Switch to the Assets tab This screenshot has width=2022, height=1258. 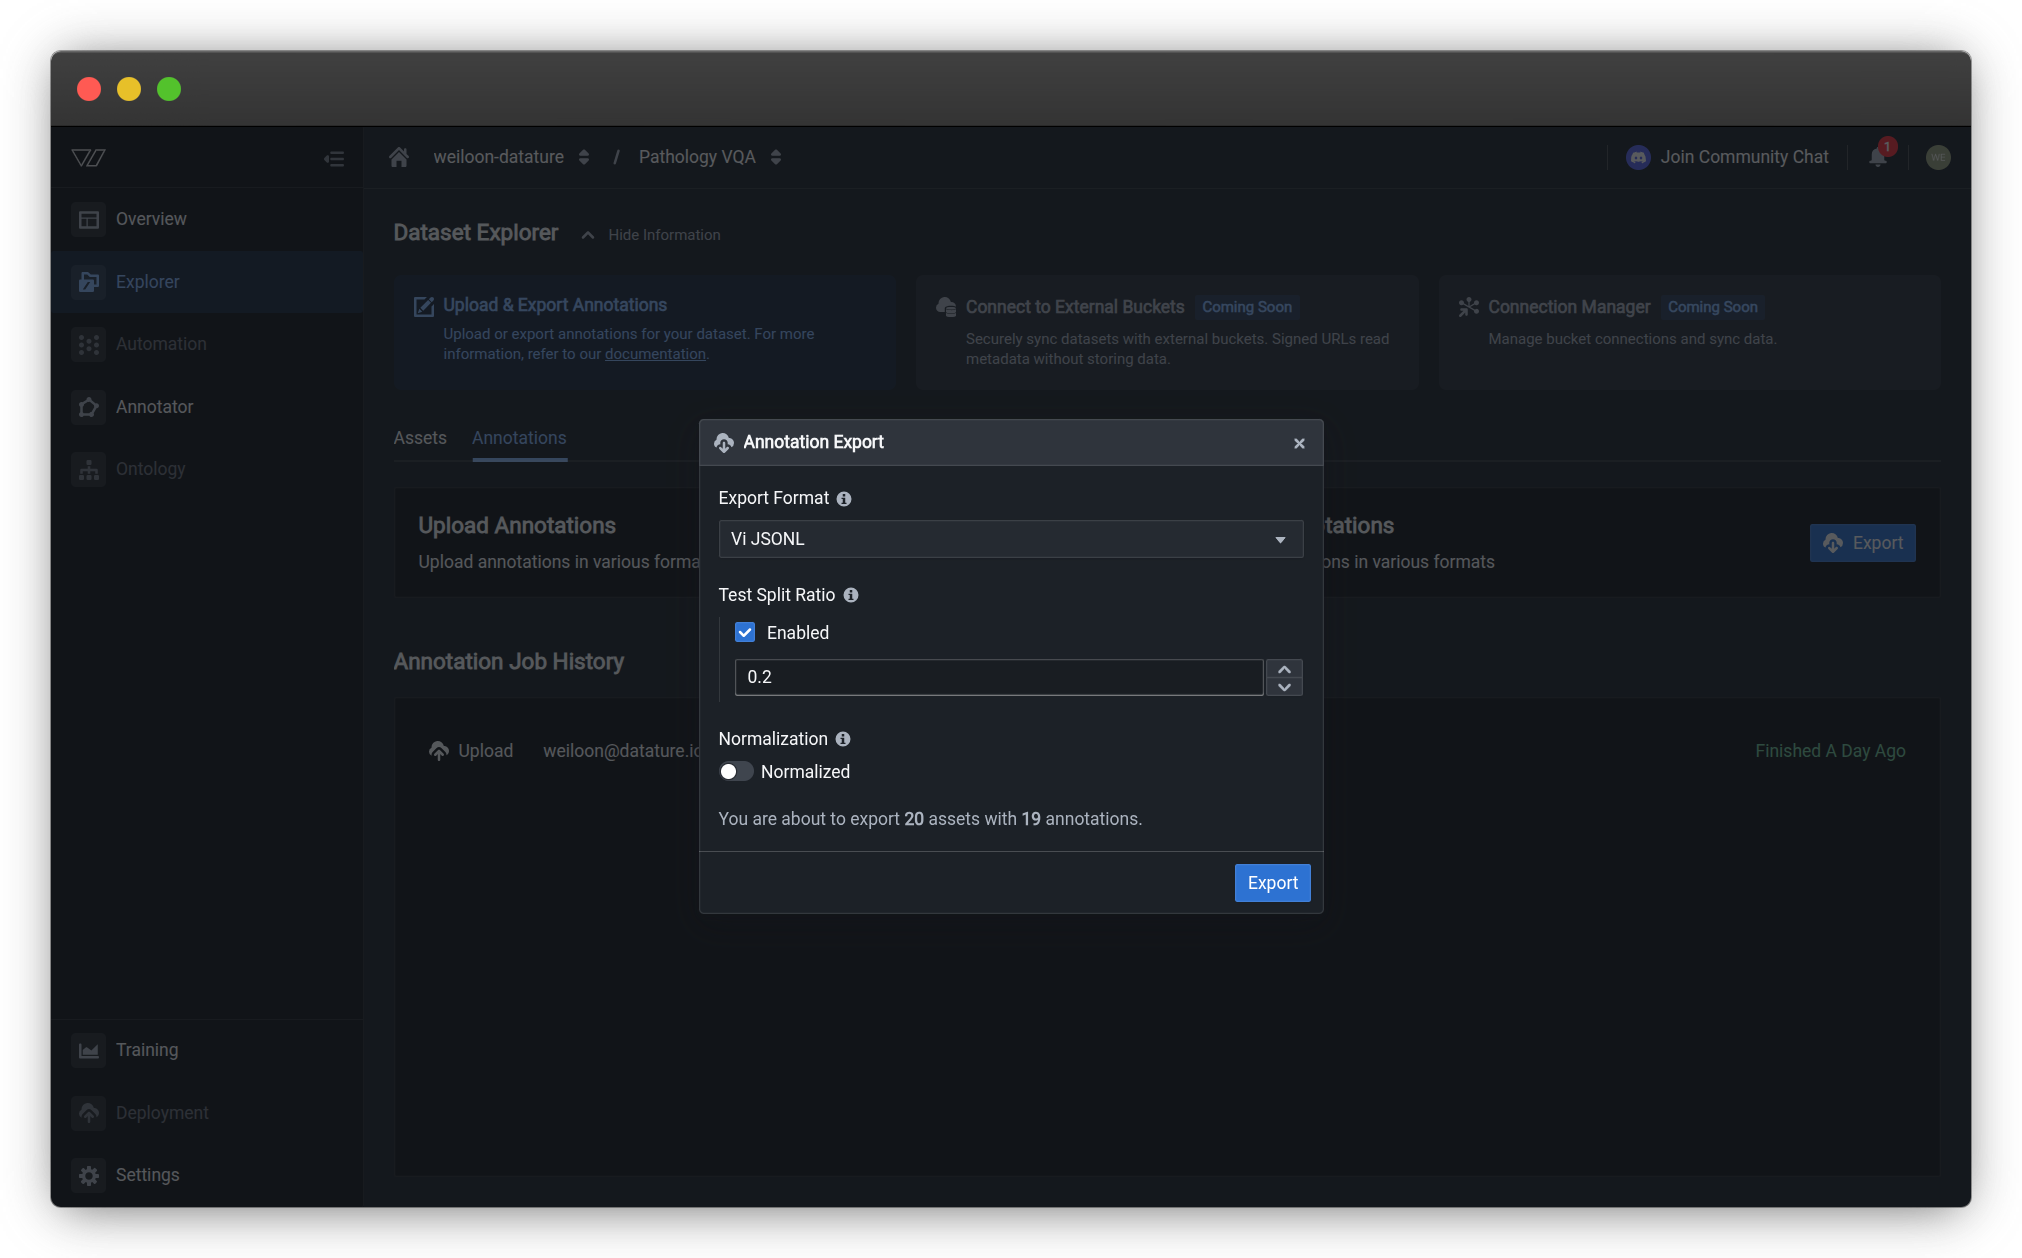click(420, 438)
